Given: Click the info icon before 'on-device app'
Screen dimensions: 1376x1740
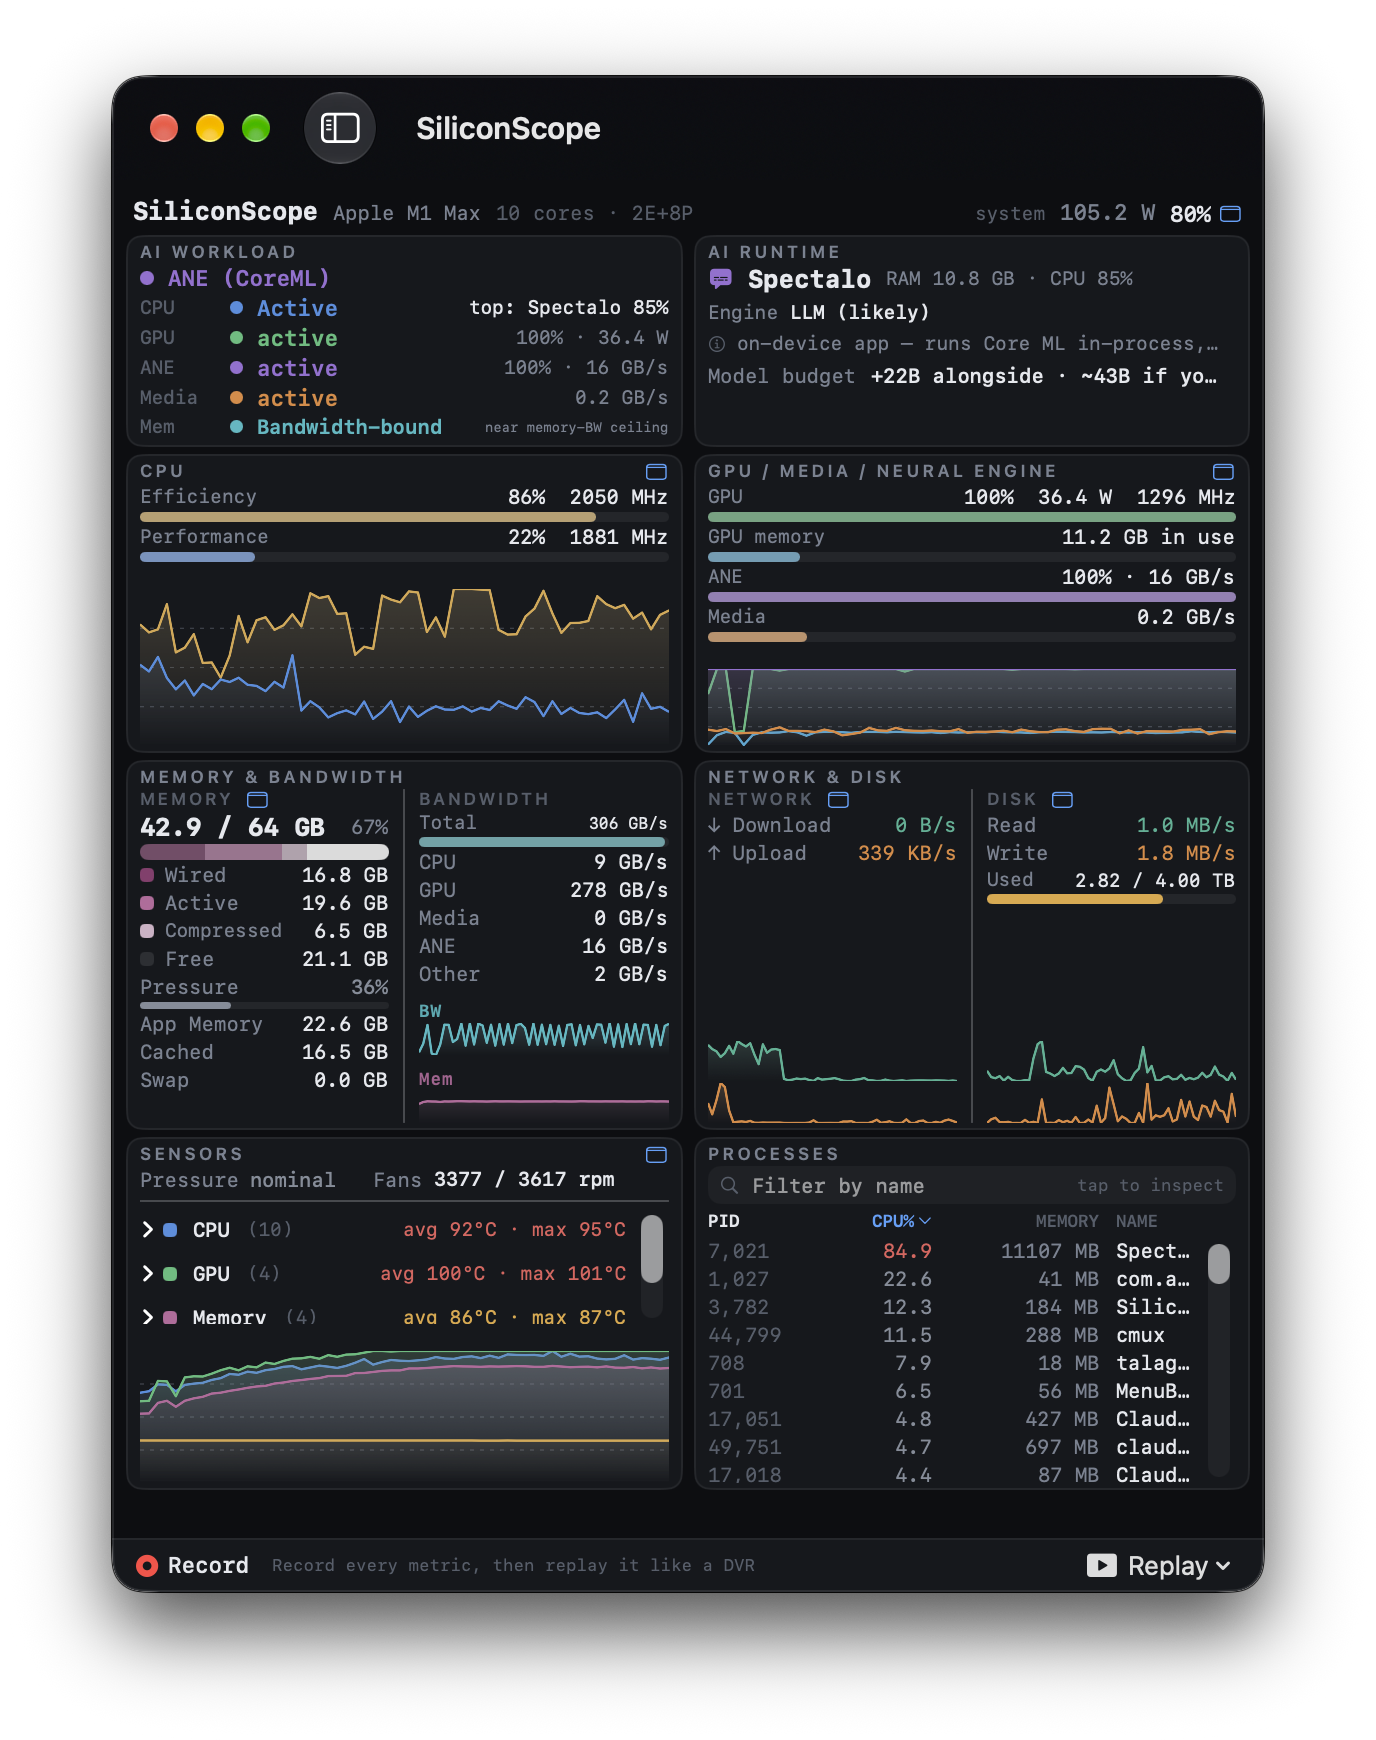Looking at the screenshot, I should (717, 344).
